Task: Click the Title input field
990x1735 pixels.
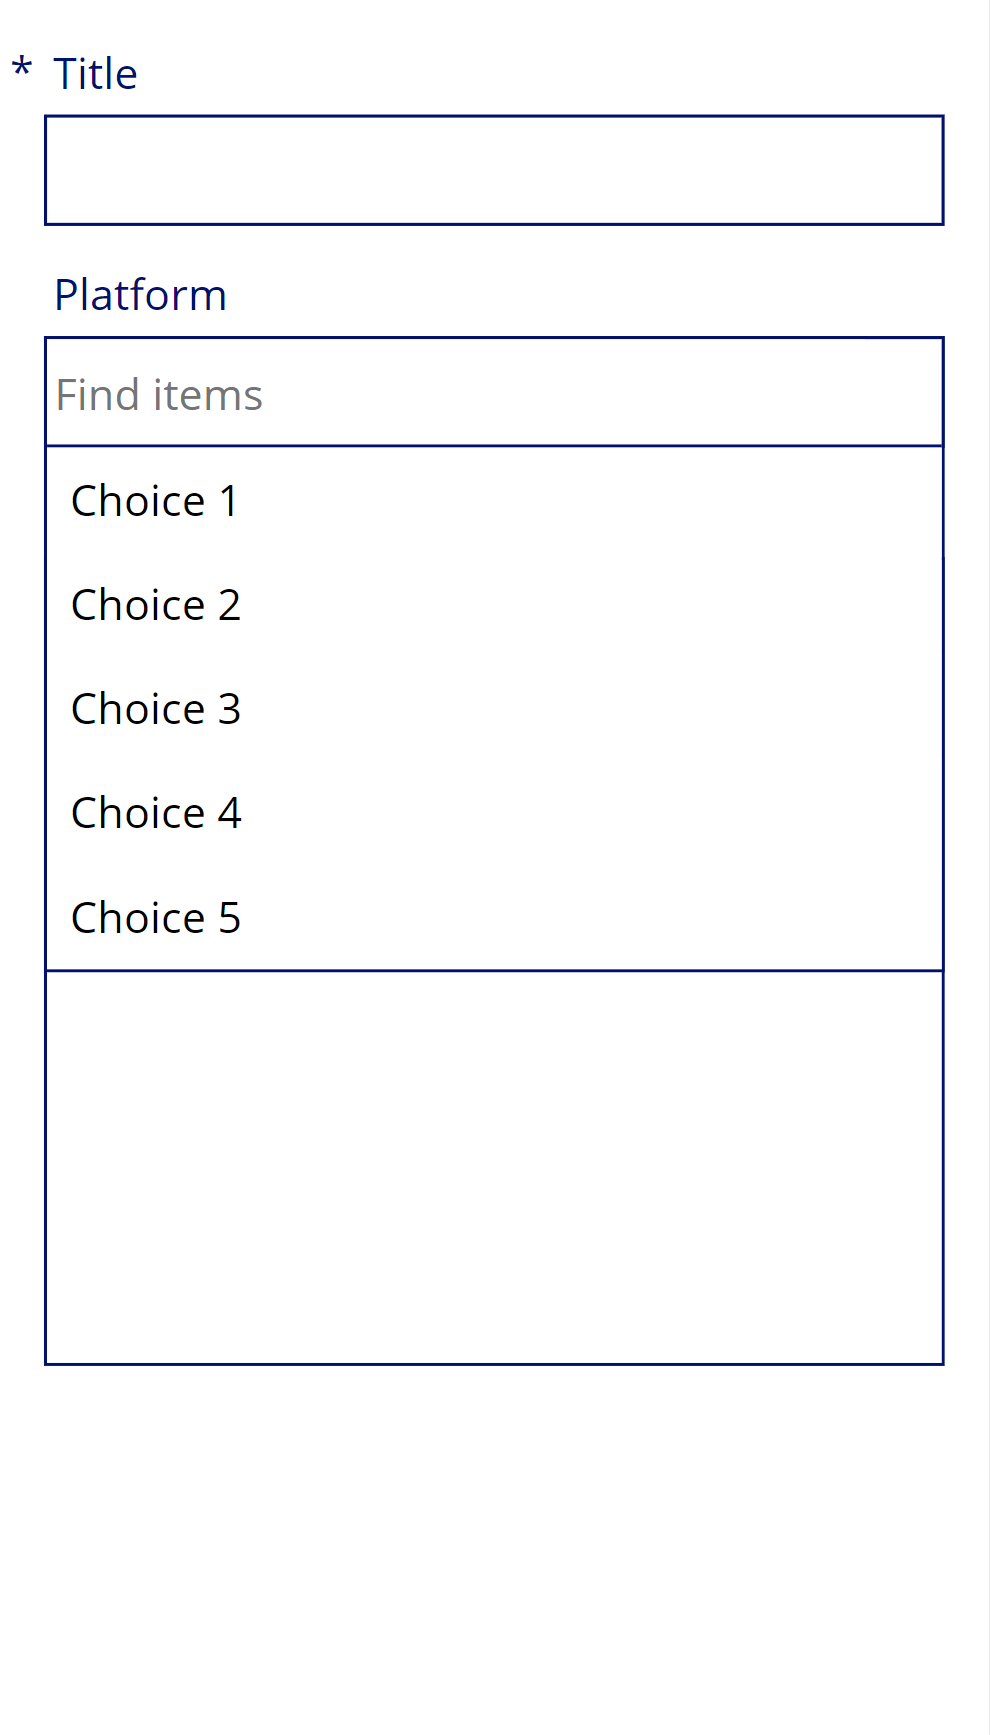Action: pos(494,170)
